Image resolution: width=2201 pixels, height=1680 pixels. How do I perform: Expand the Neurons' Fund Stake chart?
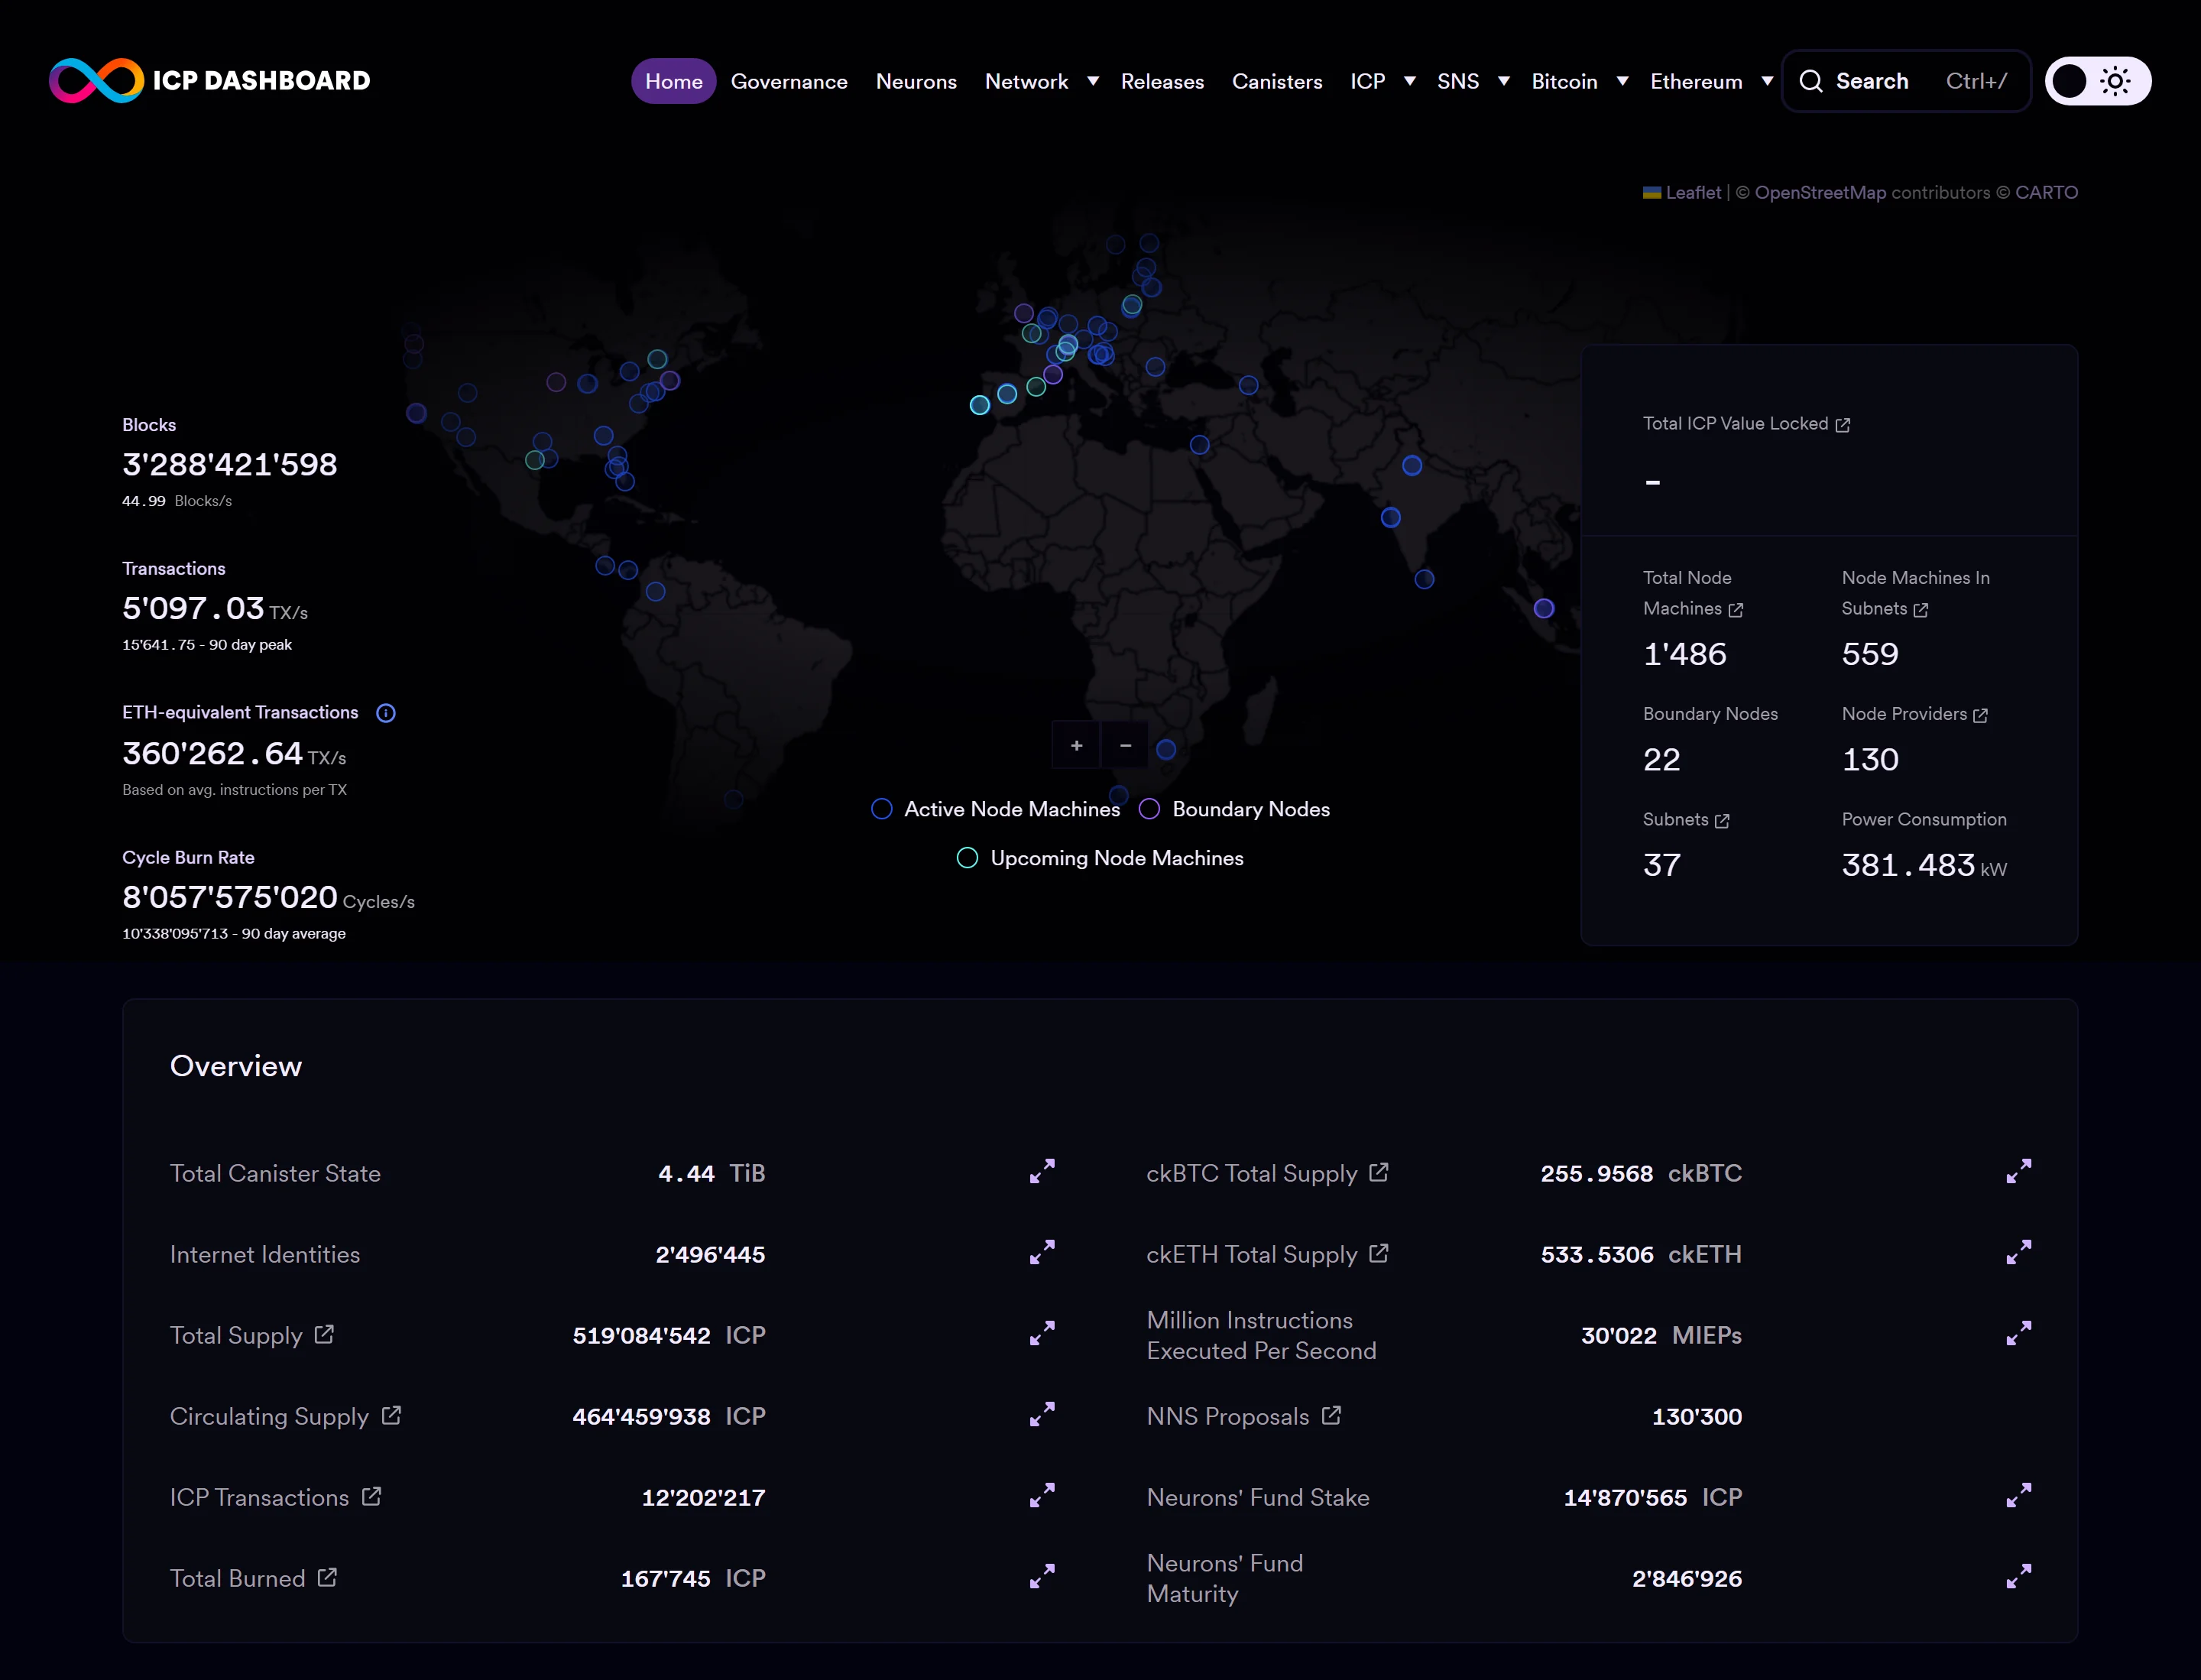(x=2019, y=1495)
